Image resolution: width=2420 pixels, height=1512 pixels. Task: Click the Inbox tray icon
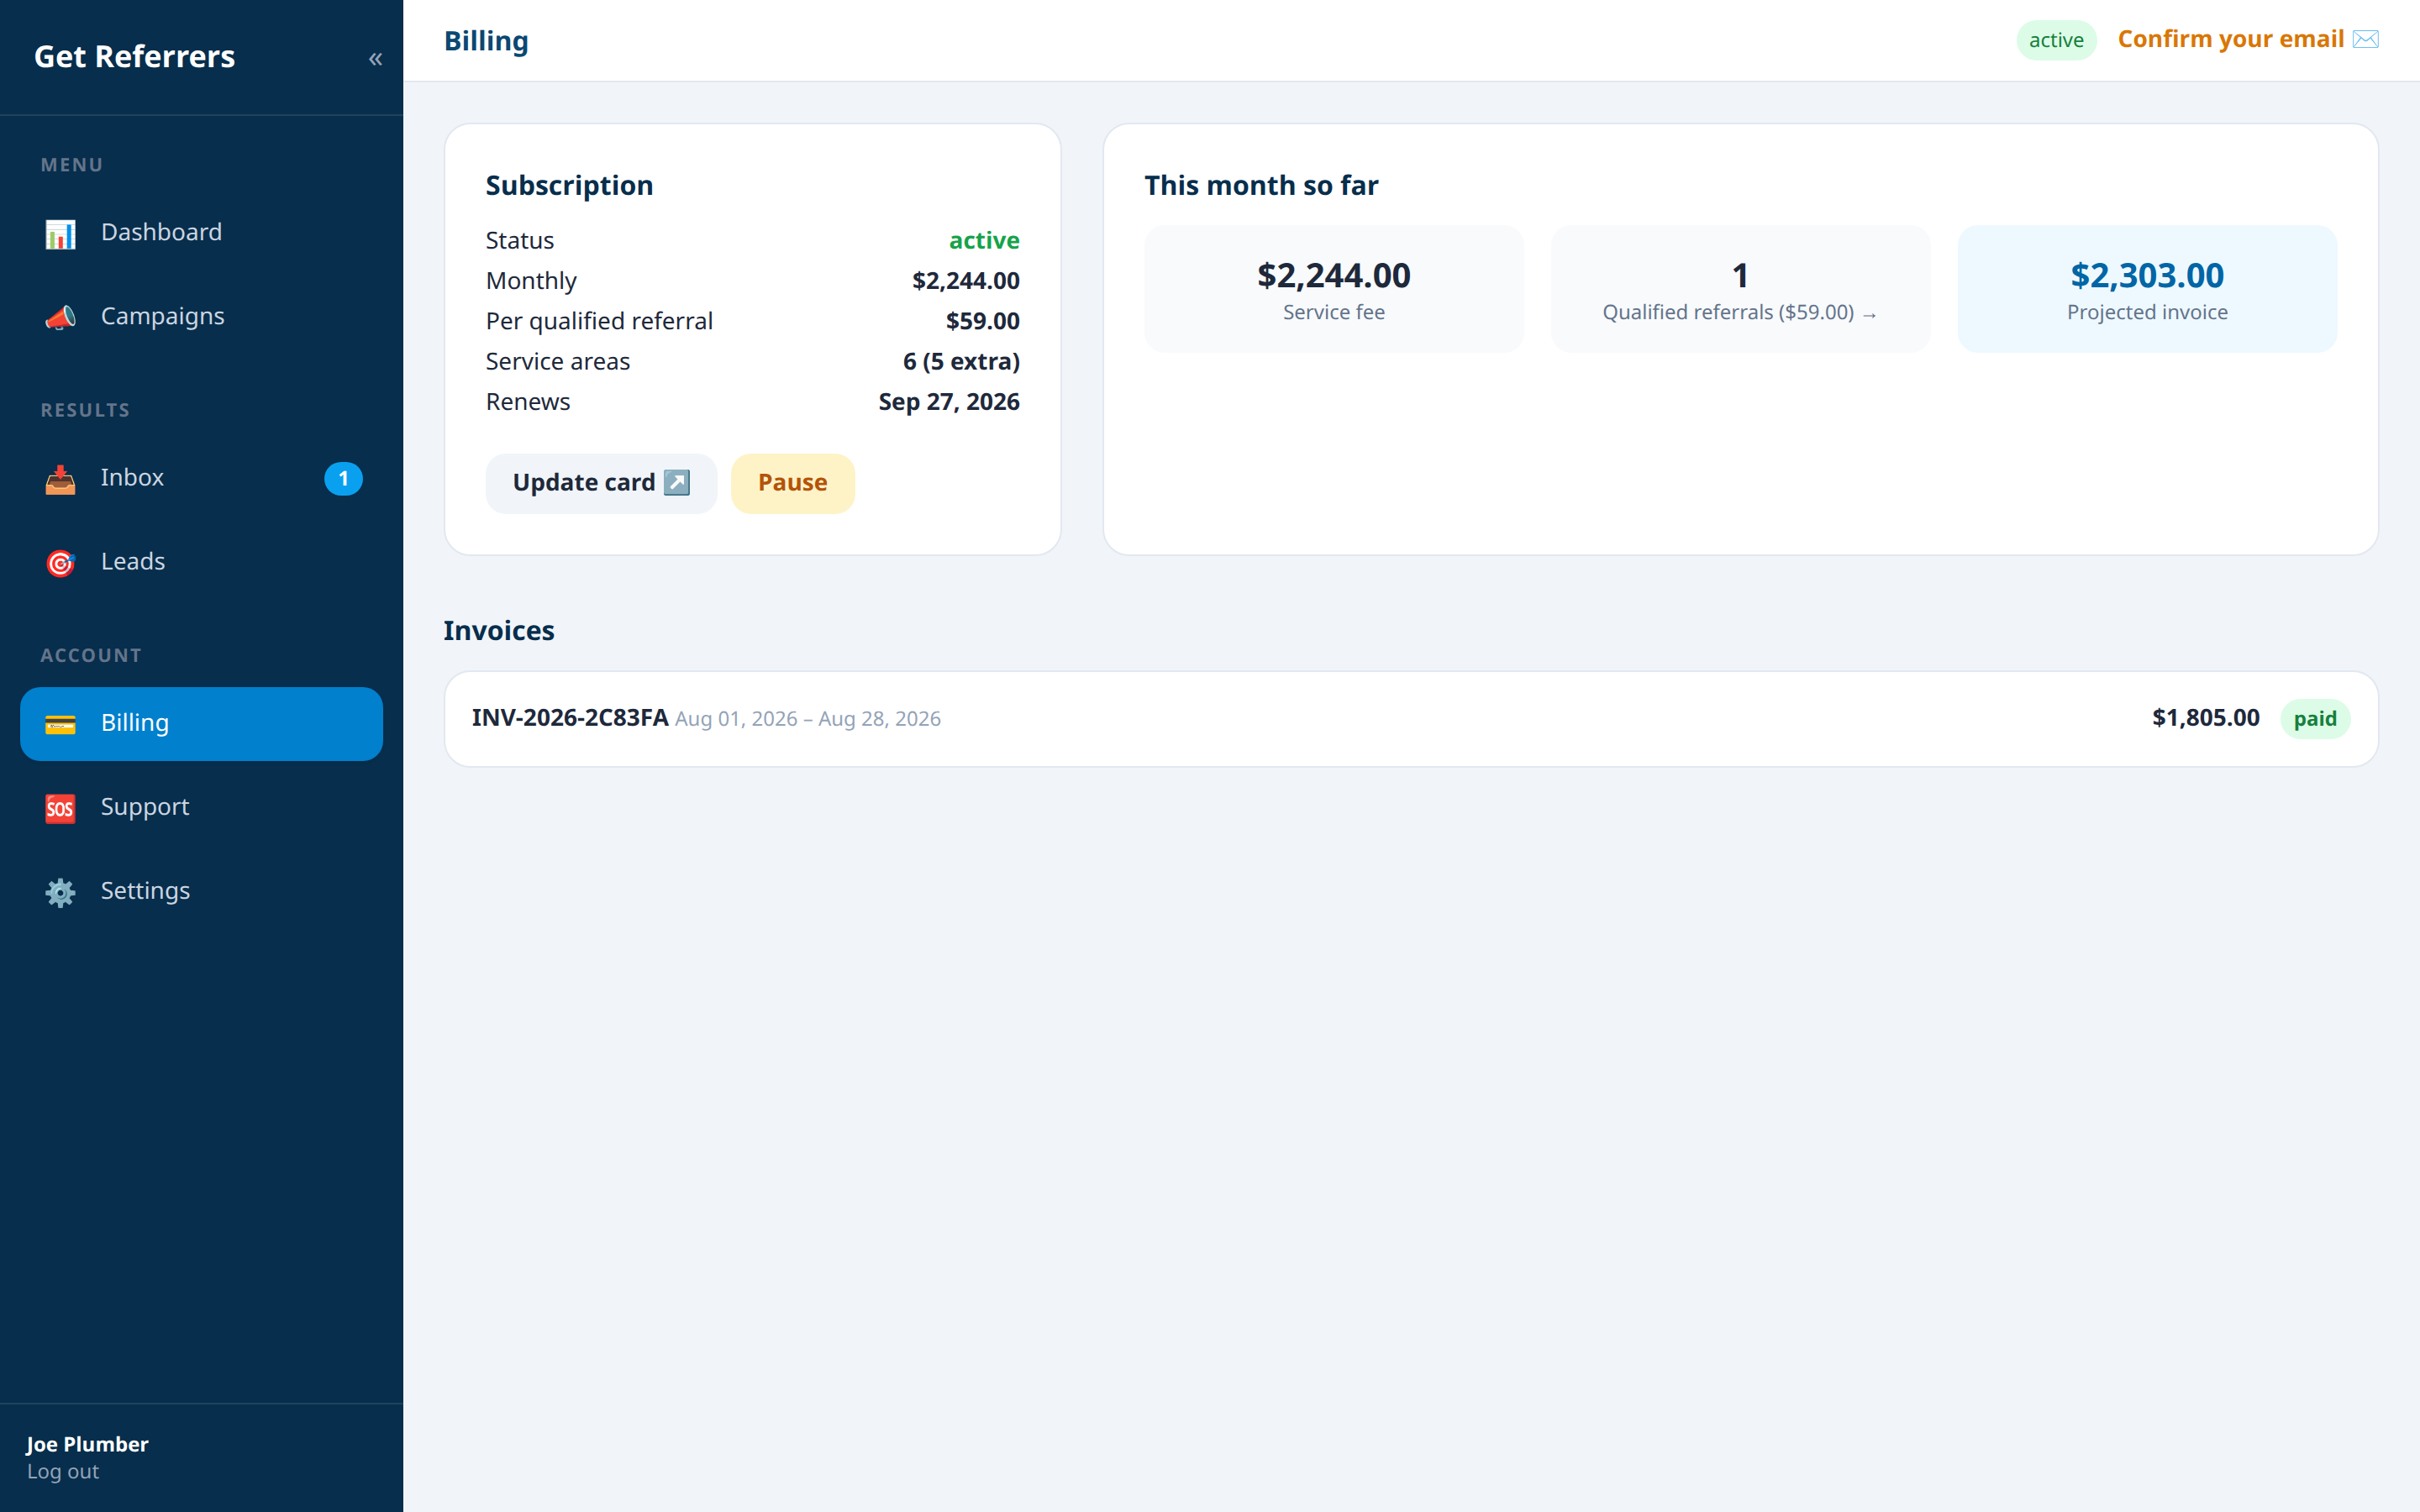point(60,479)
